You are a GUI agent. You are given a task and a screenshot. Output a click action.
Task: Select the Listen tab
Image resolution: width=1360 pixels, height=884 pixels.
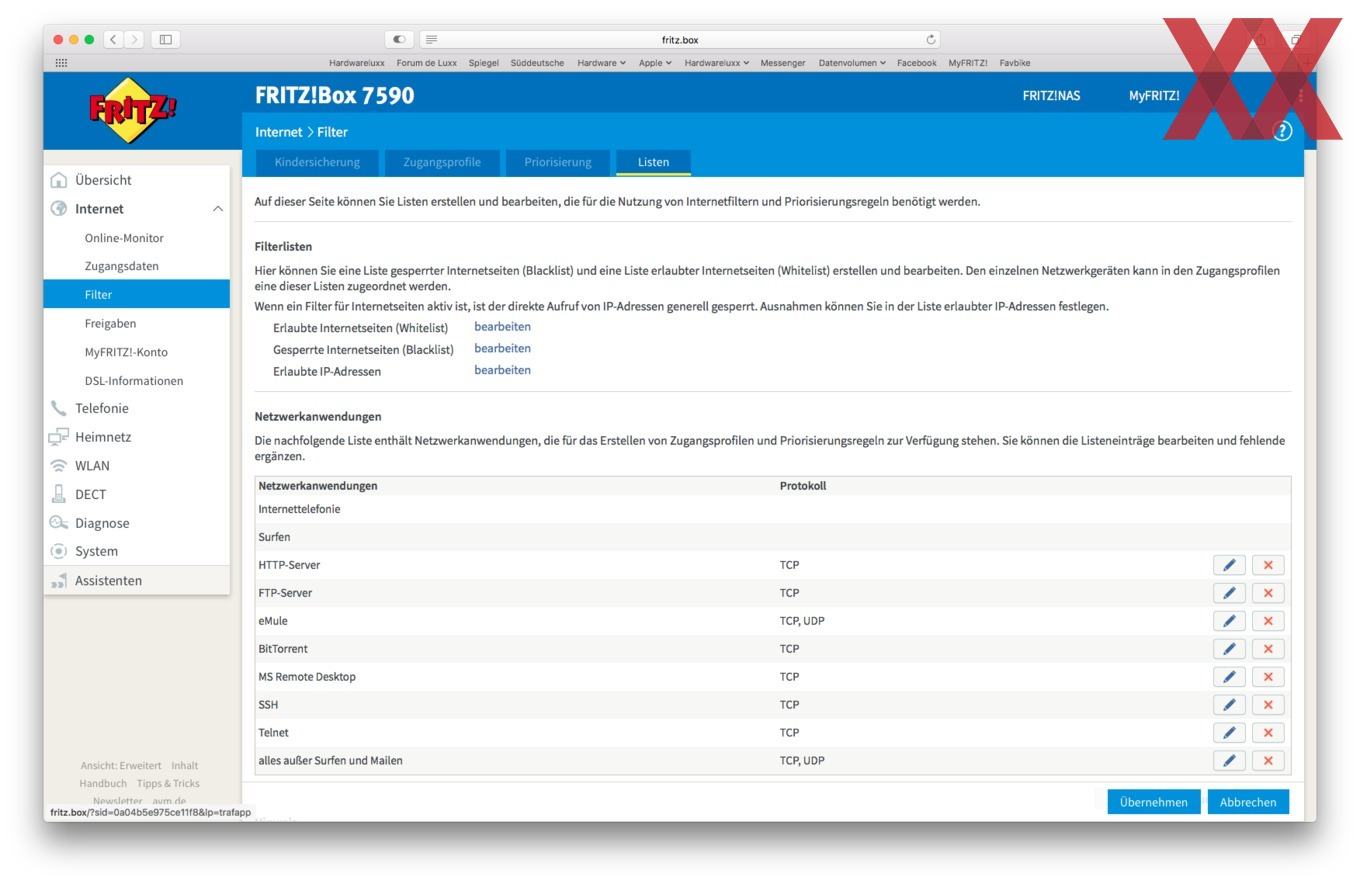pos(653,162)
